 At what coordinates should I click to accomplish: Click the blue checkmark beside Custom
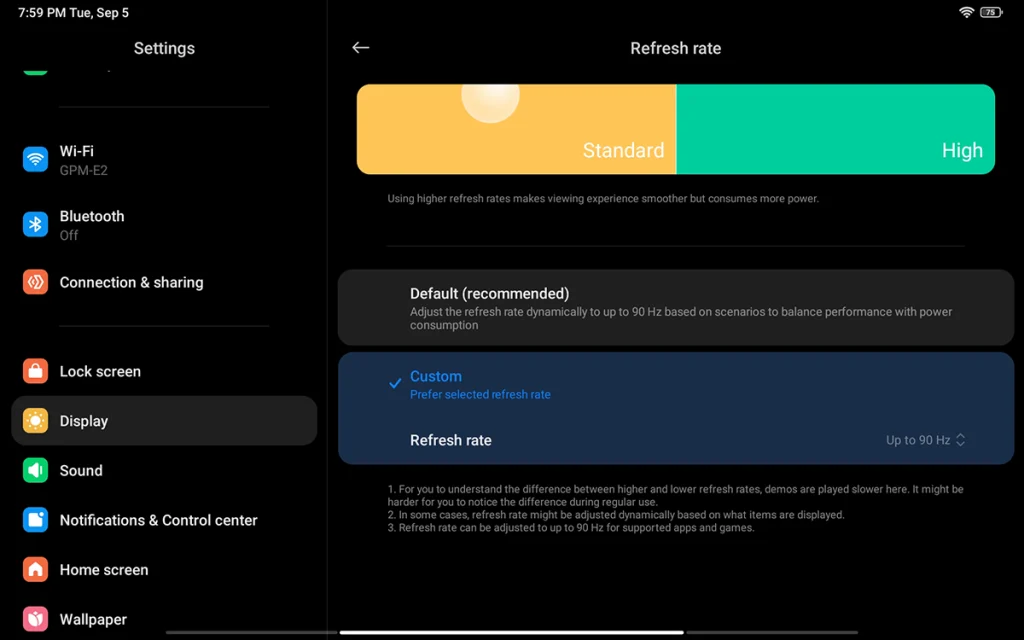(394, 383)
